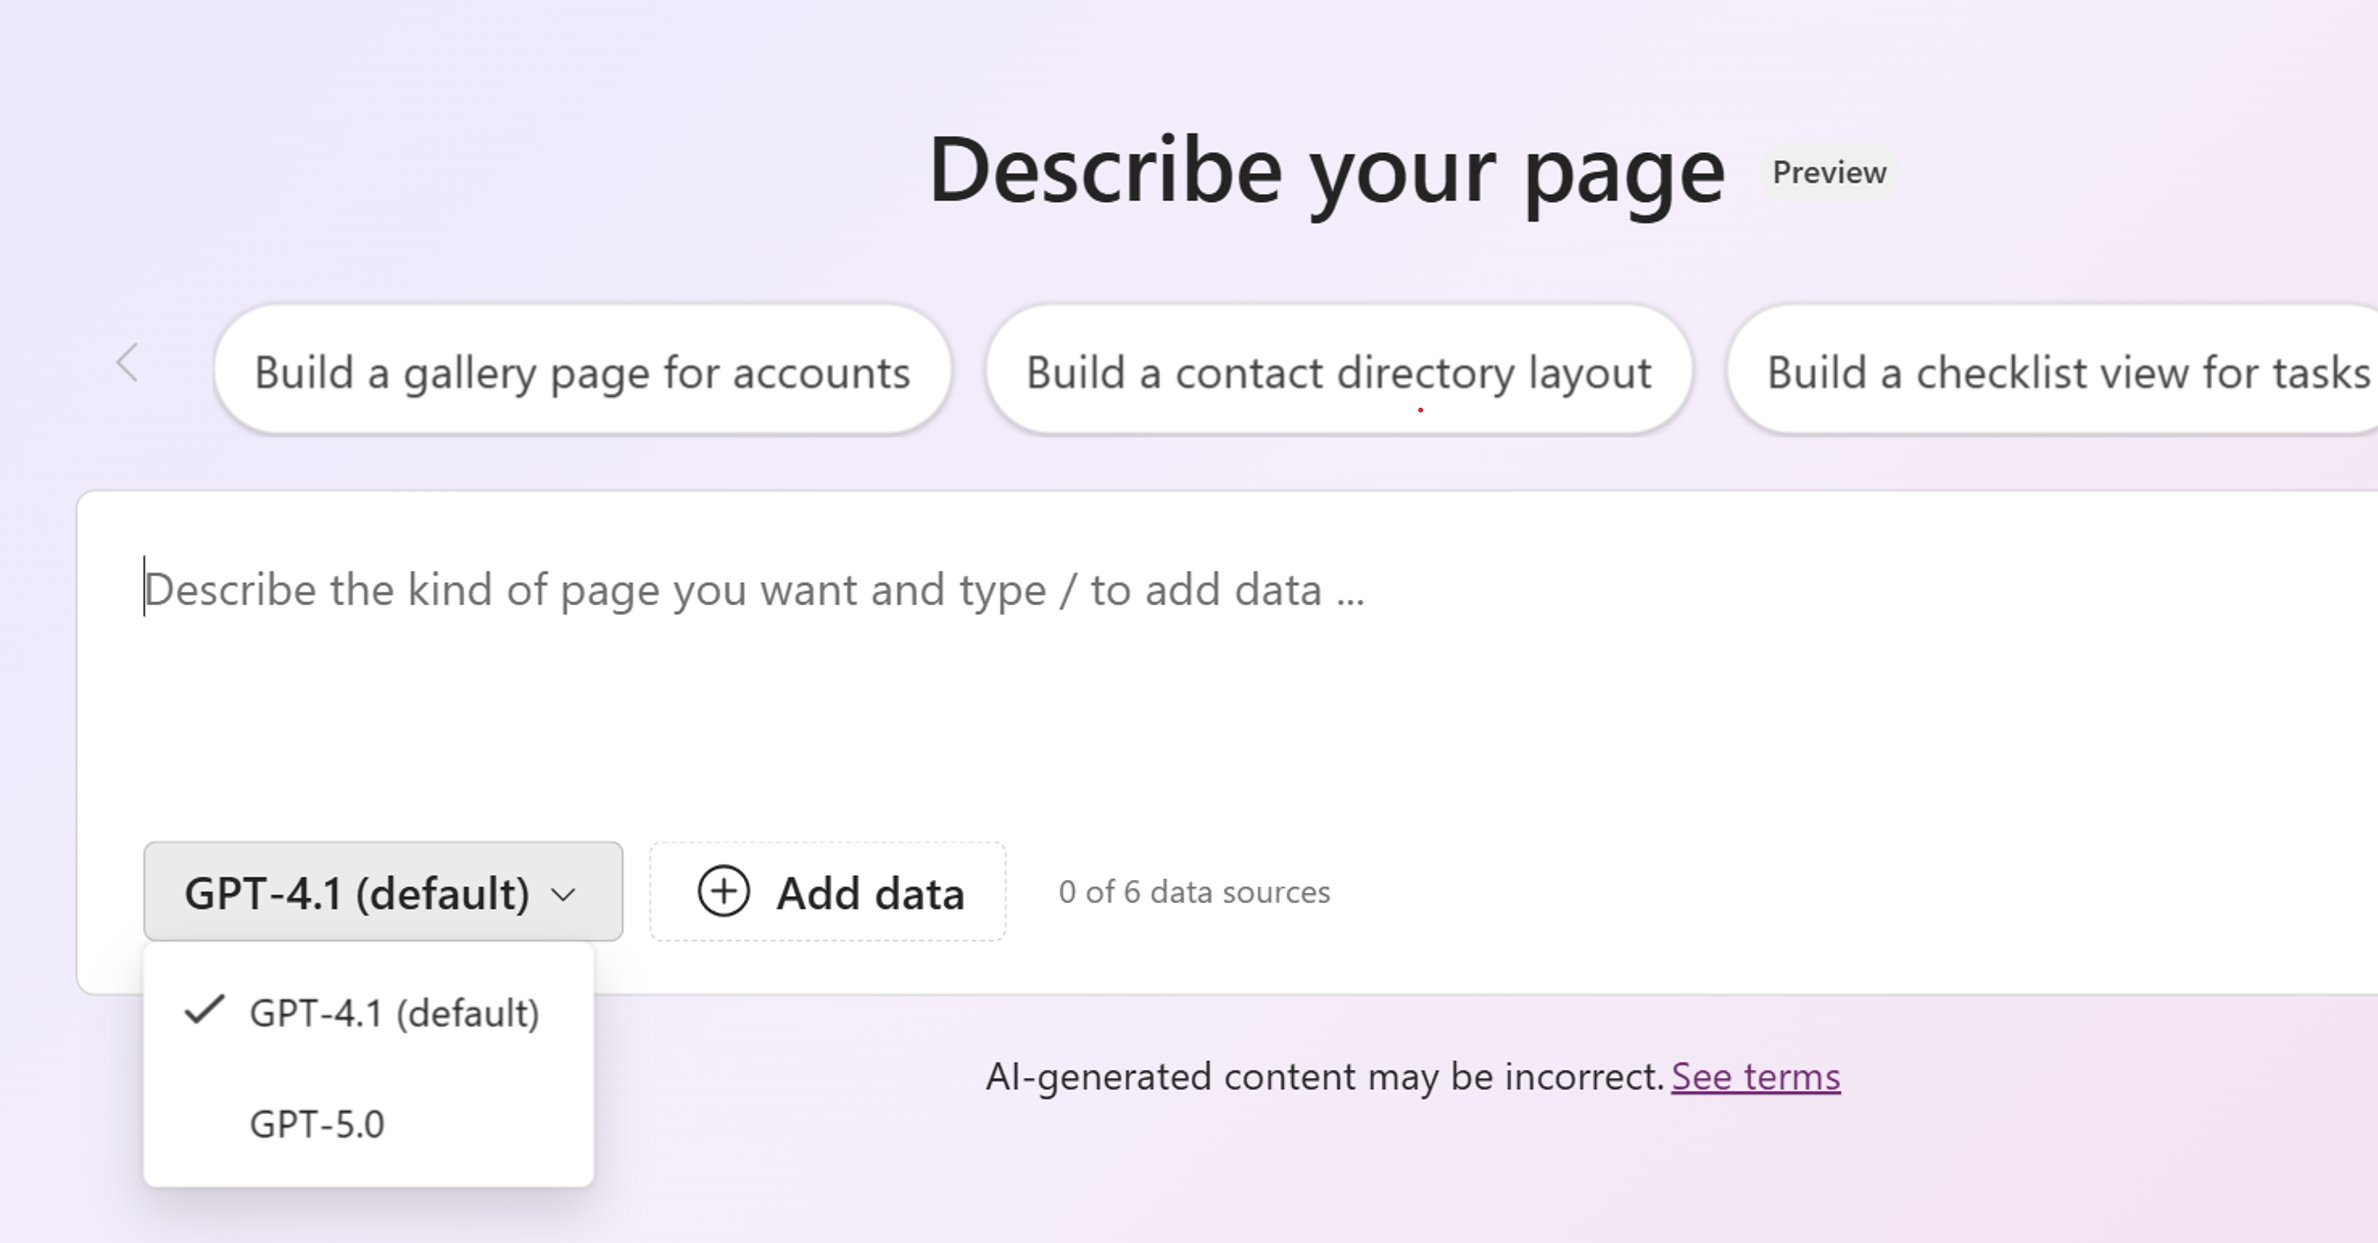Choose the Build a contact directory layout suggestion
Viewport: 2378px width, 1243px height.
[x=1338, y=371]
